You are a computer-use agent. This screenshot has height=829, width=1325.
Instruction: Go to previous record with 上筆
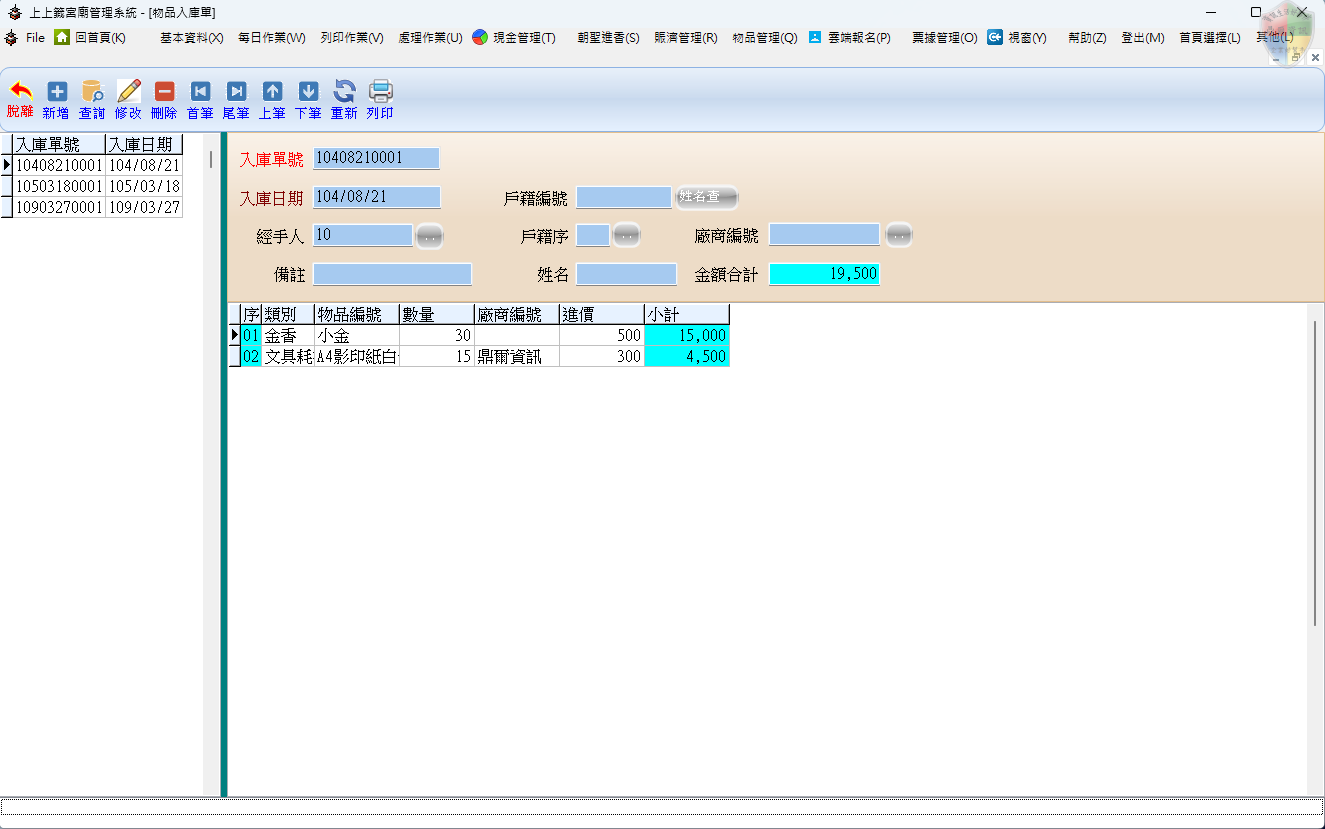pyautogui.click(x=272, y=92)
